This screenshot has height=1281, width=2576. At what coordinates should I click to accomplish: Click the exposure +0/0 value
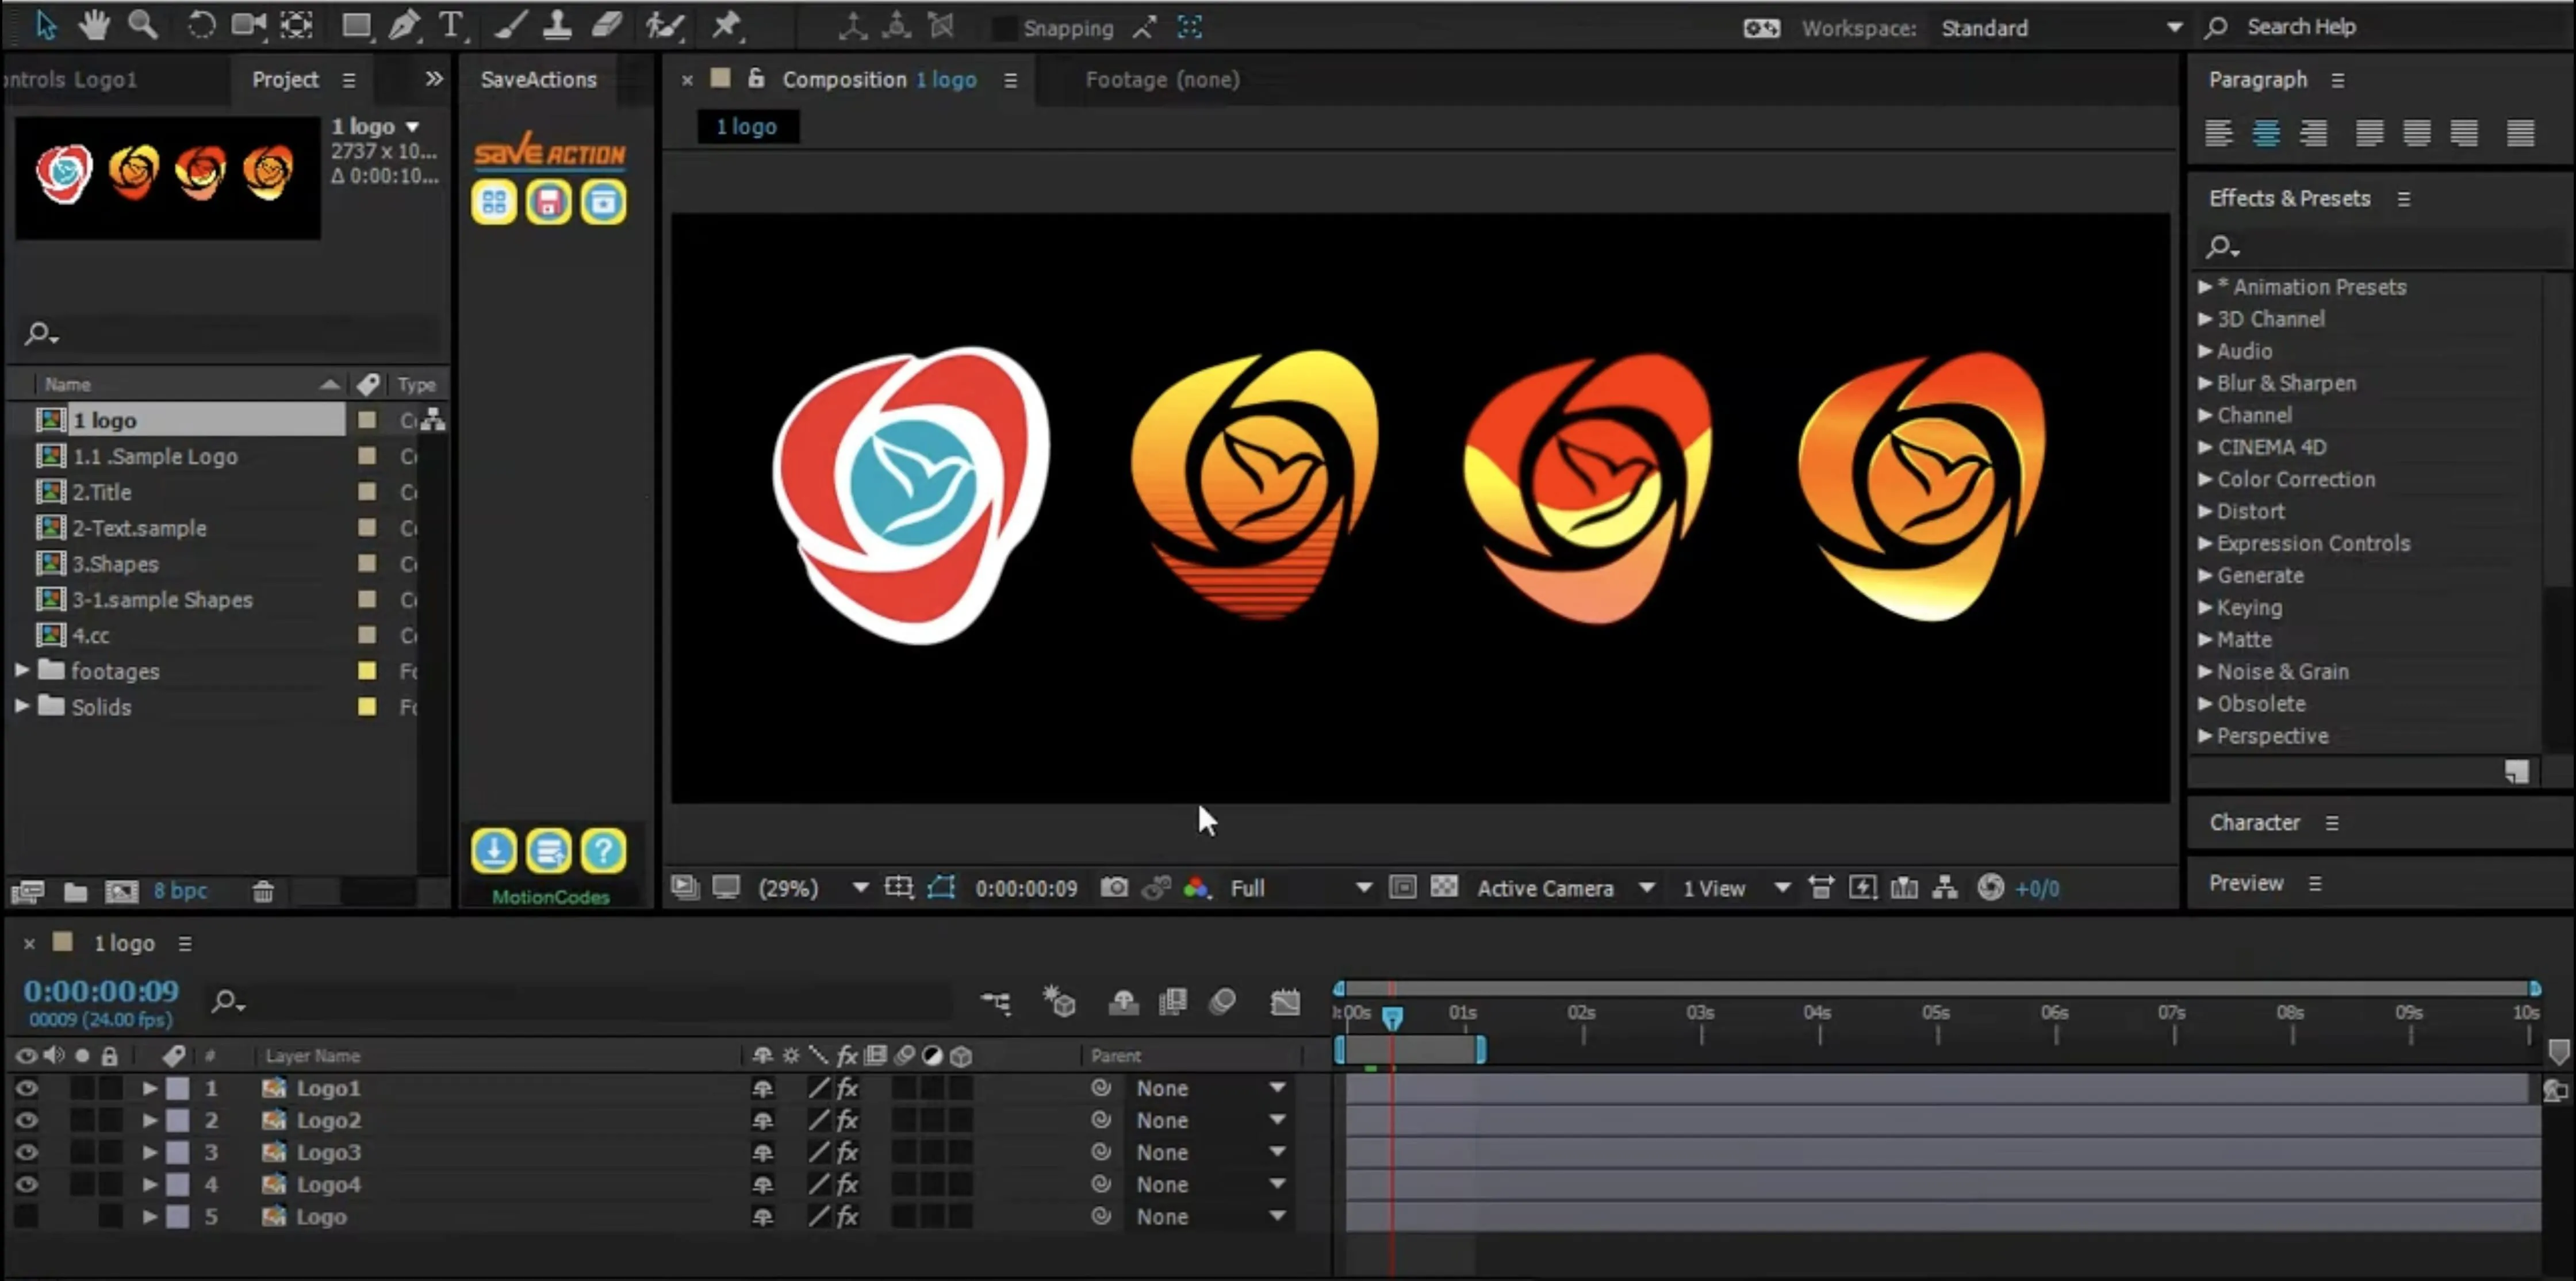pyautogui.click(x=2036, y=888)
